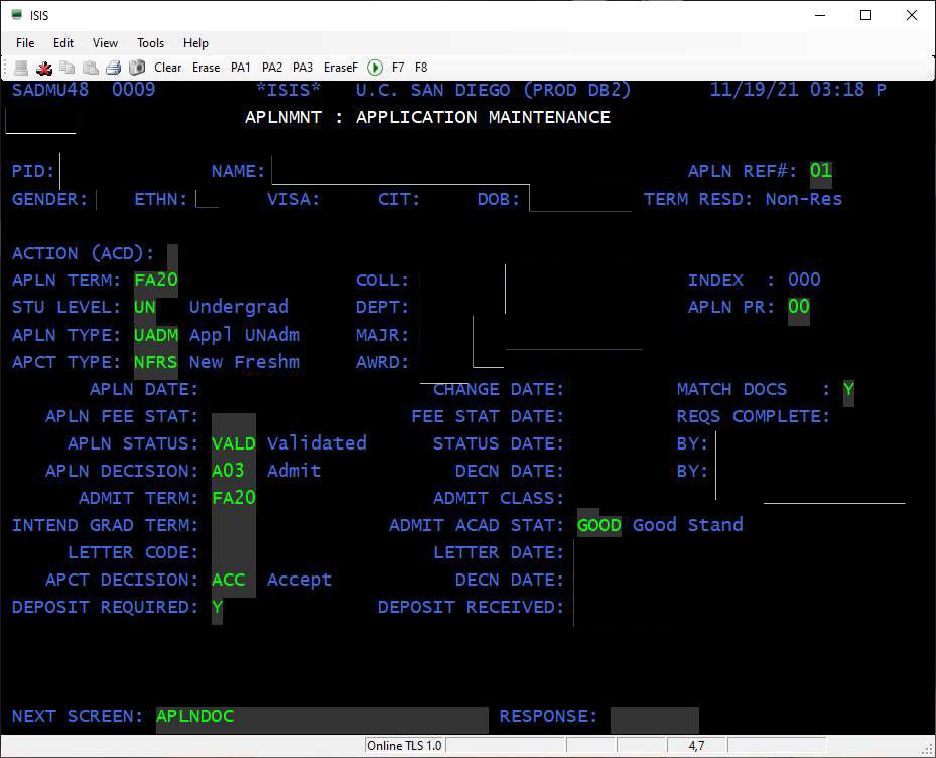This screenshot has width=936, height=758.
Task: Click the 'Online TLS 1.0' status bar entry
Action: 405,746
